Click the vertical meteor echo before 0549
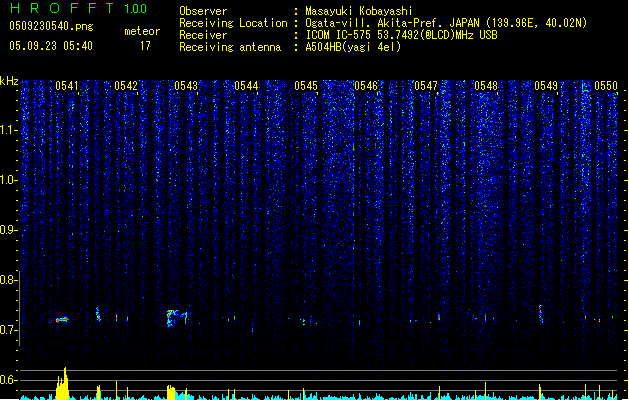Image resolution: width=629 pixels, height=400 pixels. [x=541, y=313]
